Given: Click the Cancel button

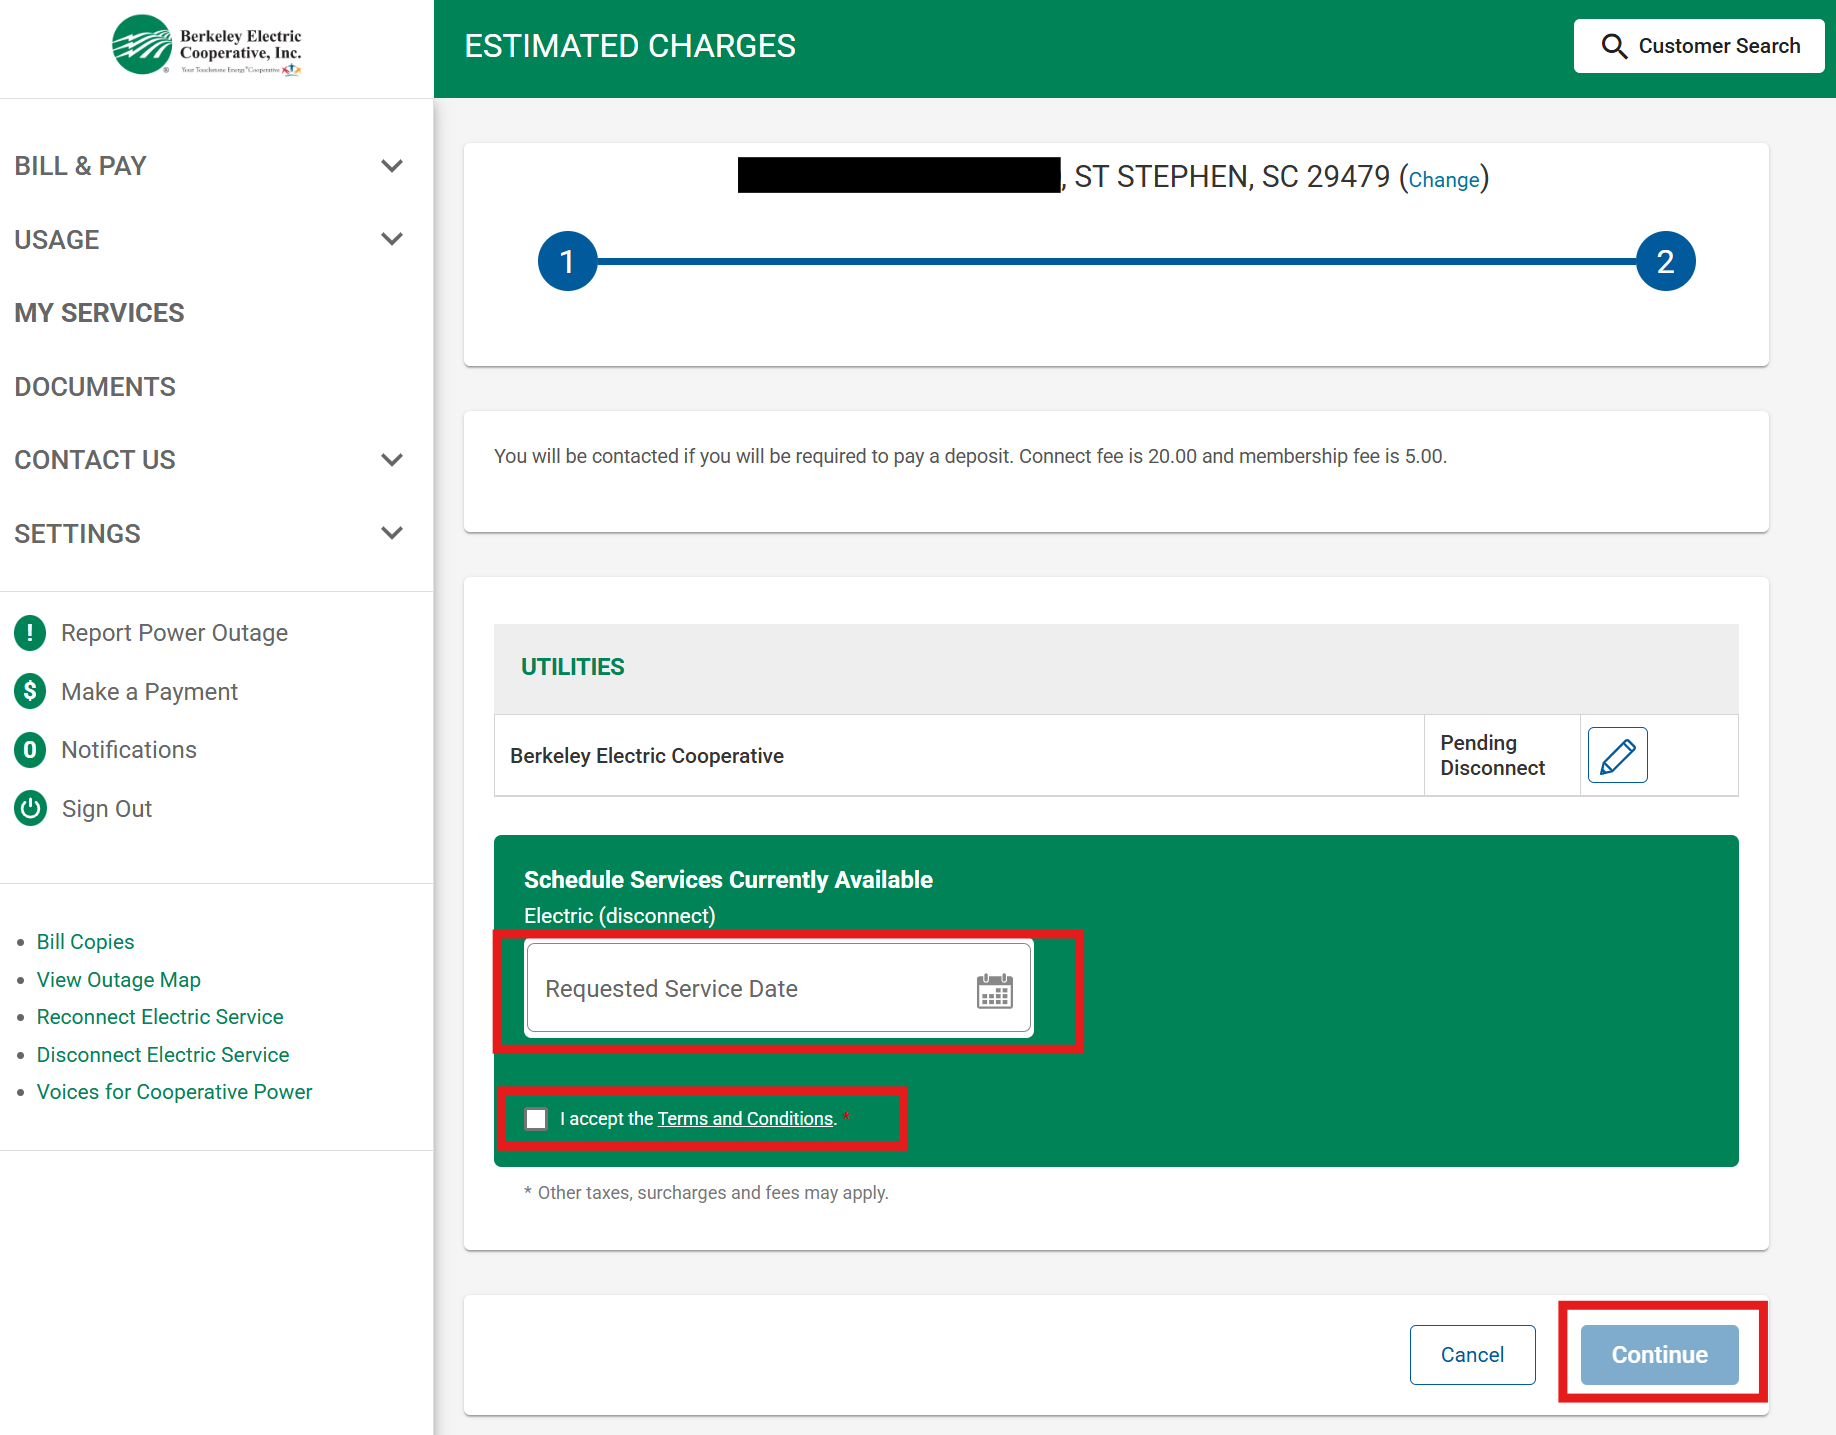Looking at the screenshot, I should coord(1472,1355).
